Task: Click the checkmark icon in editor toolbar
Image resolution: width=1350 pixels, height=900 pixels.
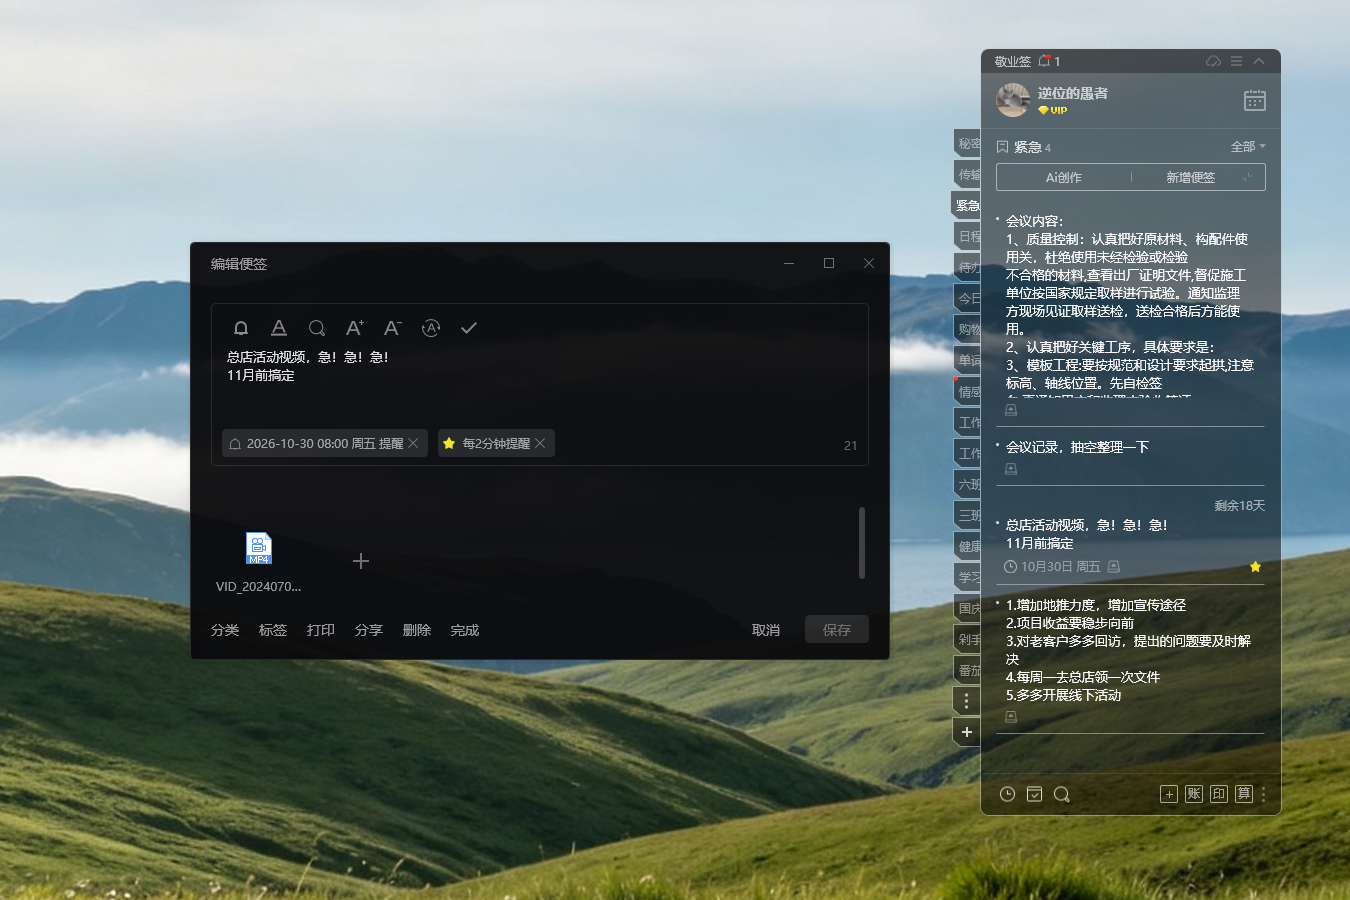Action: click(469, 328)
